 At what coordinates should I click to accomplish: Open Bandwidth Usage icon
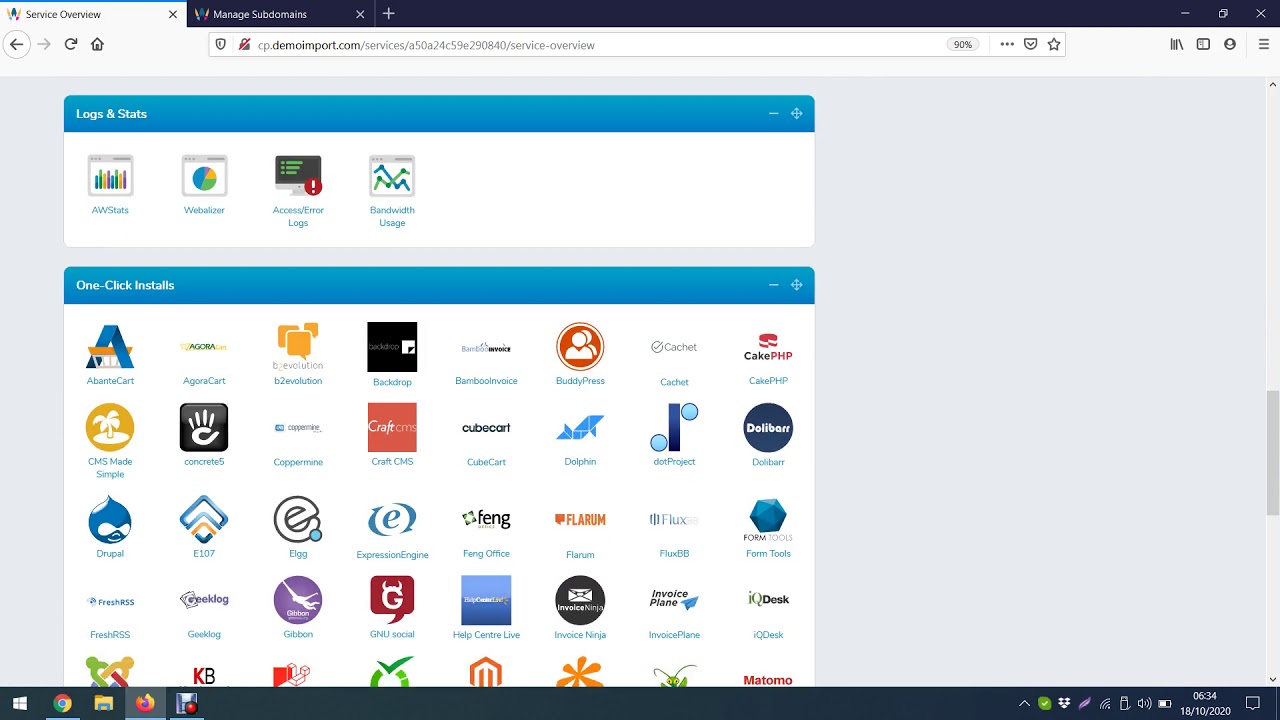tap(392, 176)
